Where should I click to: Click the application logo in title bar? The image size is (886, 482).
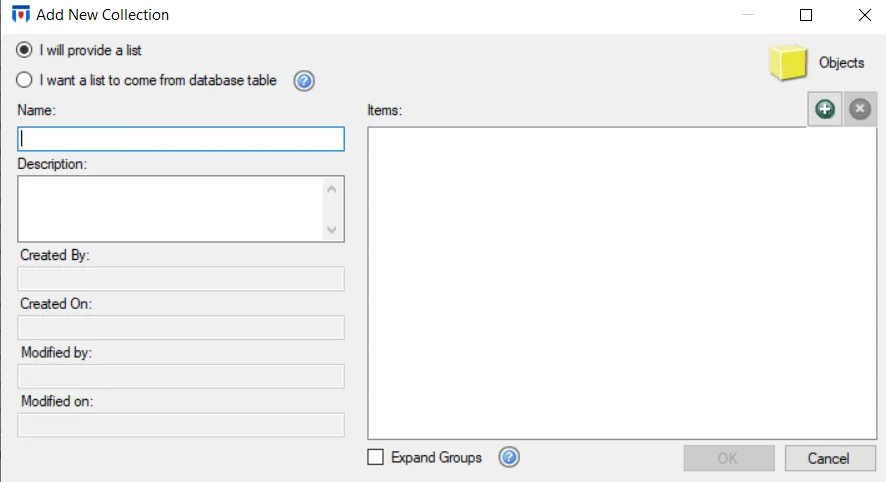pyautogui.click(x=21, y=14)
